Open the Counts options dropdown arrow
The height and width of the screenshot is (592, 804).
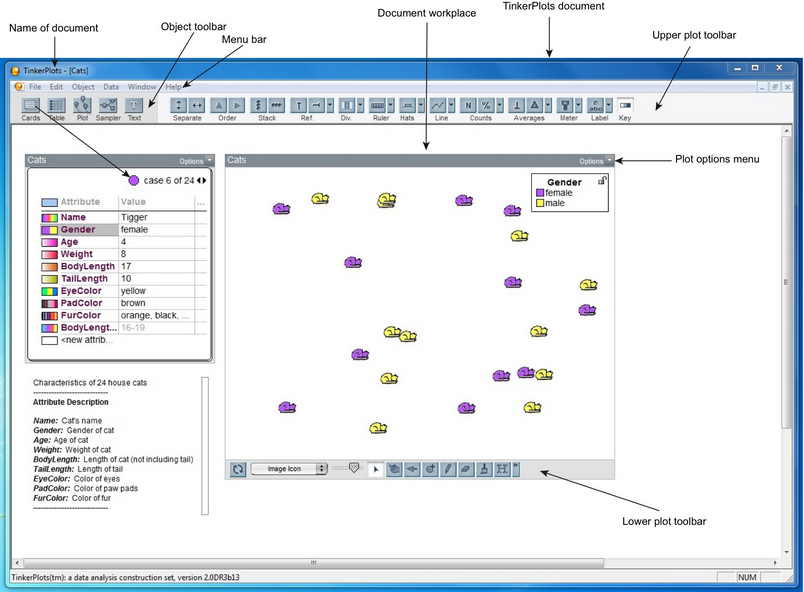(x=500, y=106)
